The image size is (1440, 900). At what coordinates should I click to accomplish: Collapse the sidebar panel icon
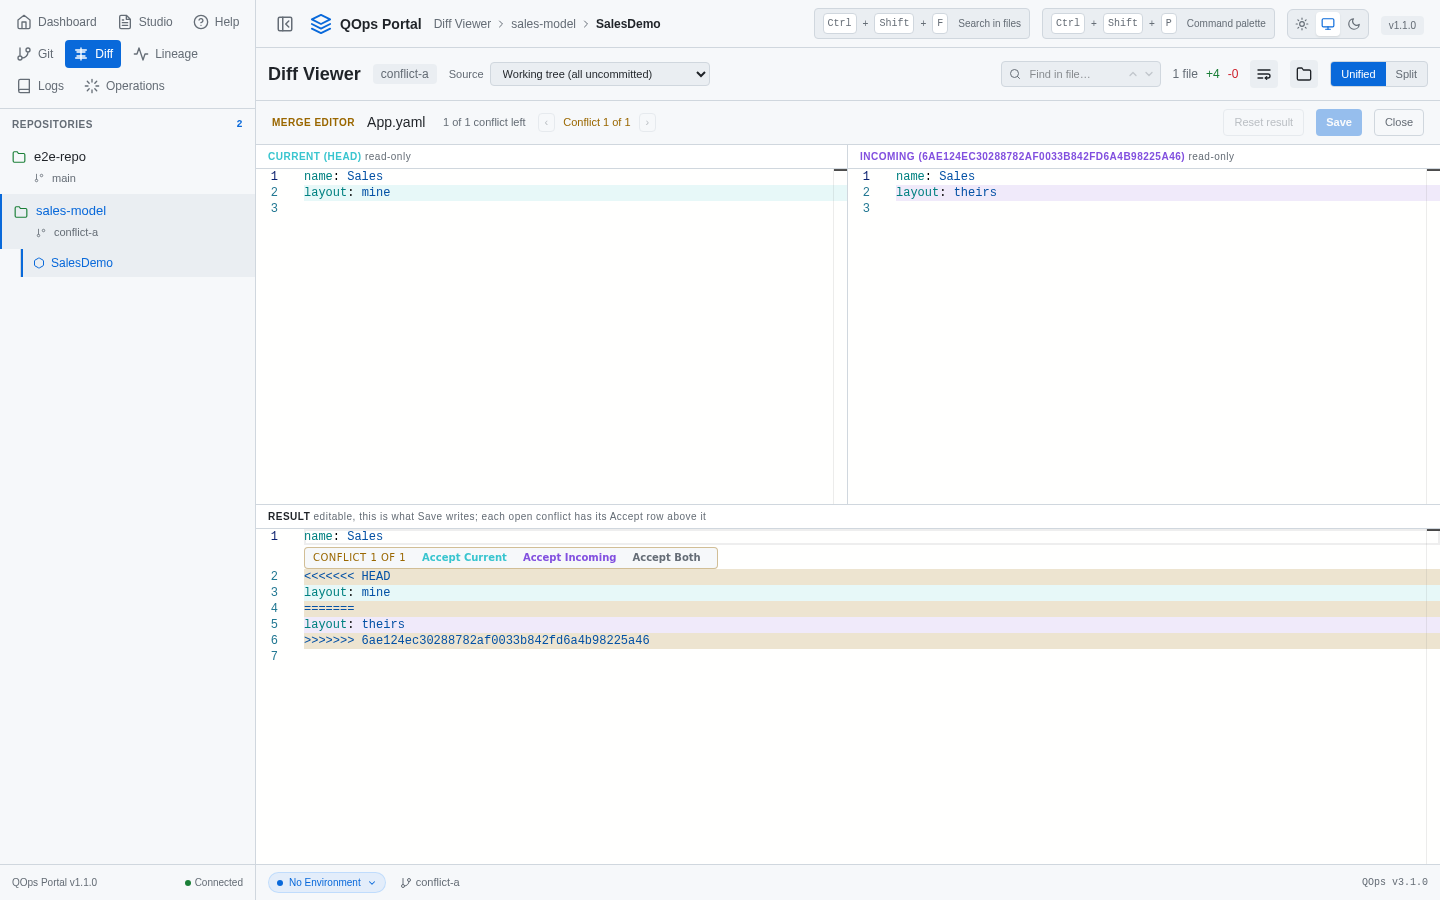285,24
